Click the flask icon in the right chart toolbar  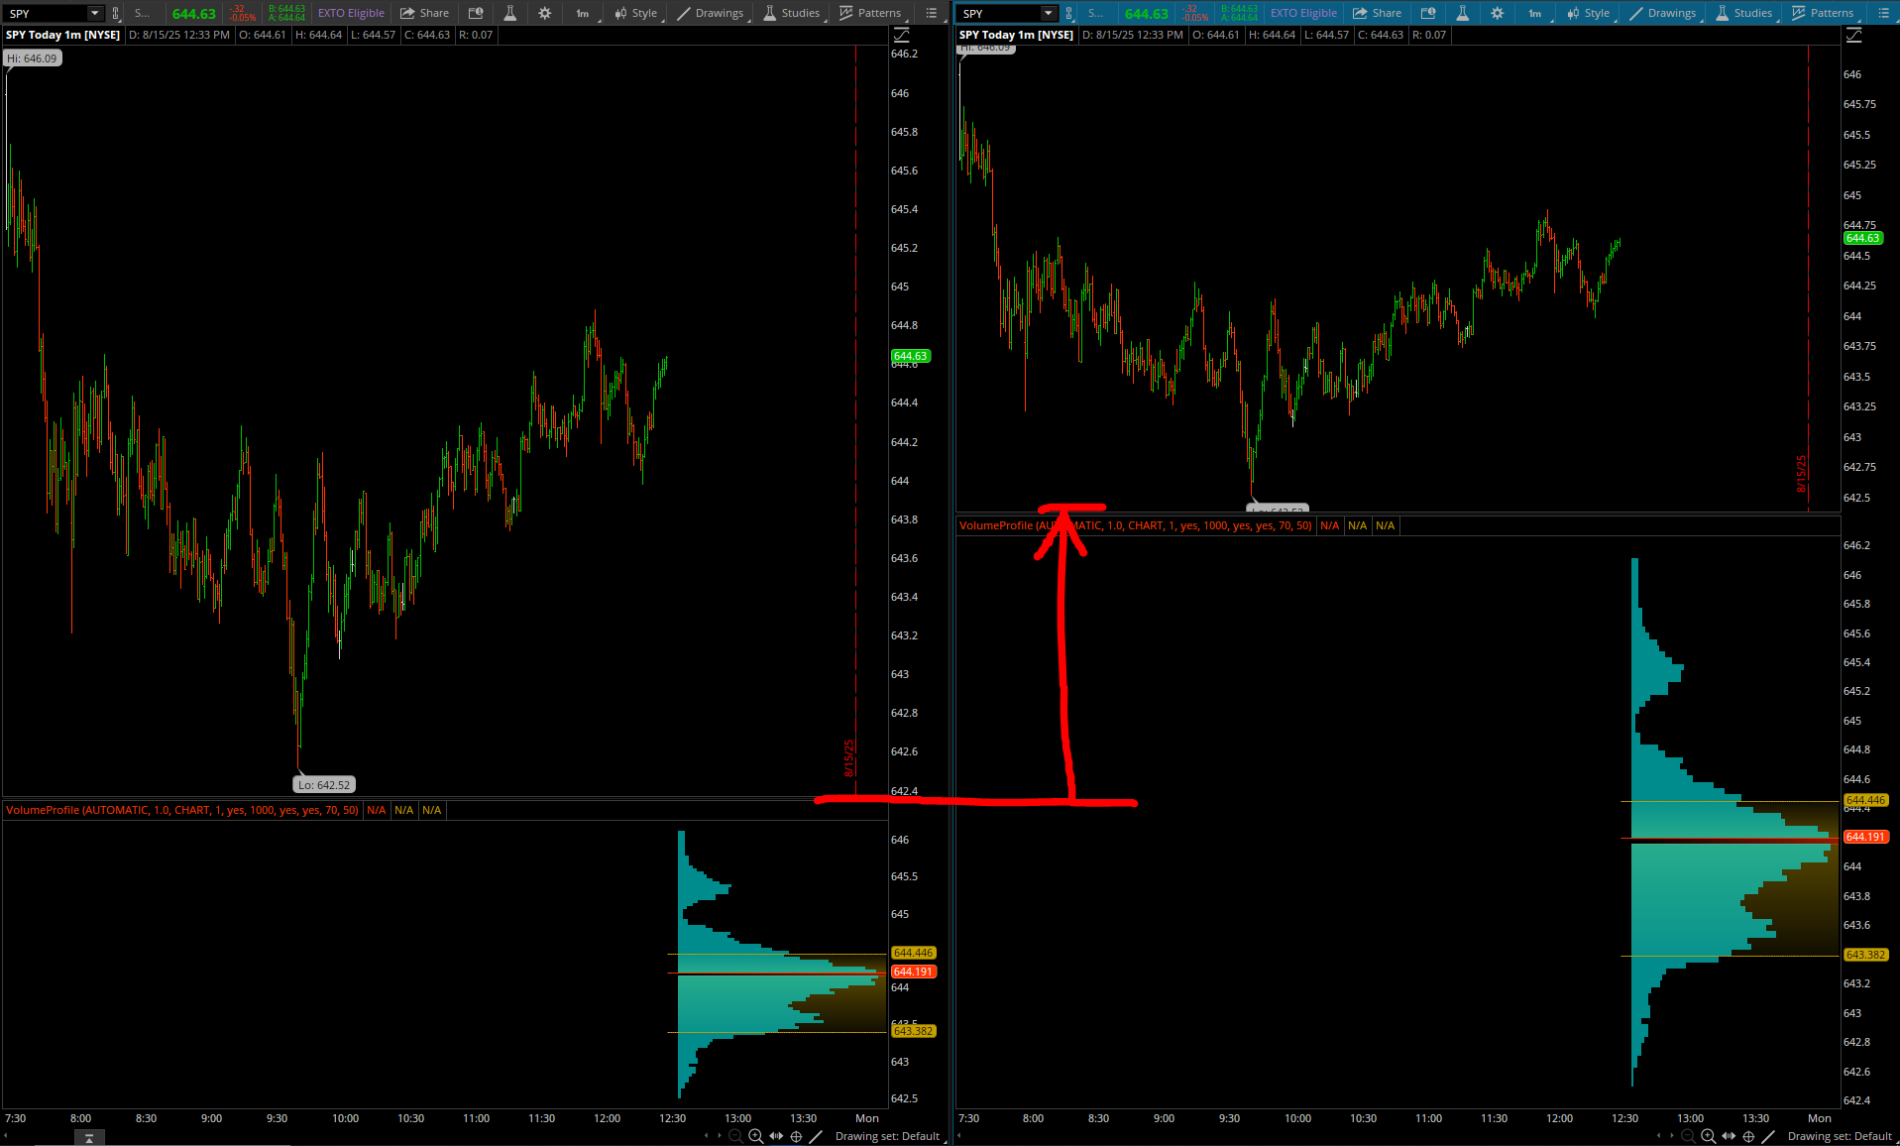click(x=1462, y=13)
